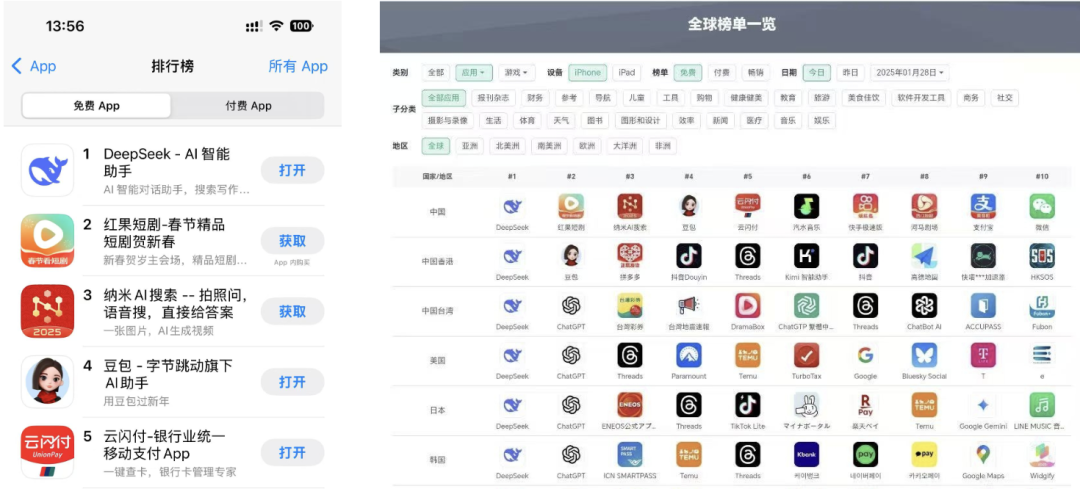Click the Kbank icon in 韩国 row
Screen dimensions: 1080x489
tap(806, 455)
